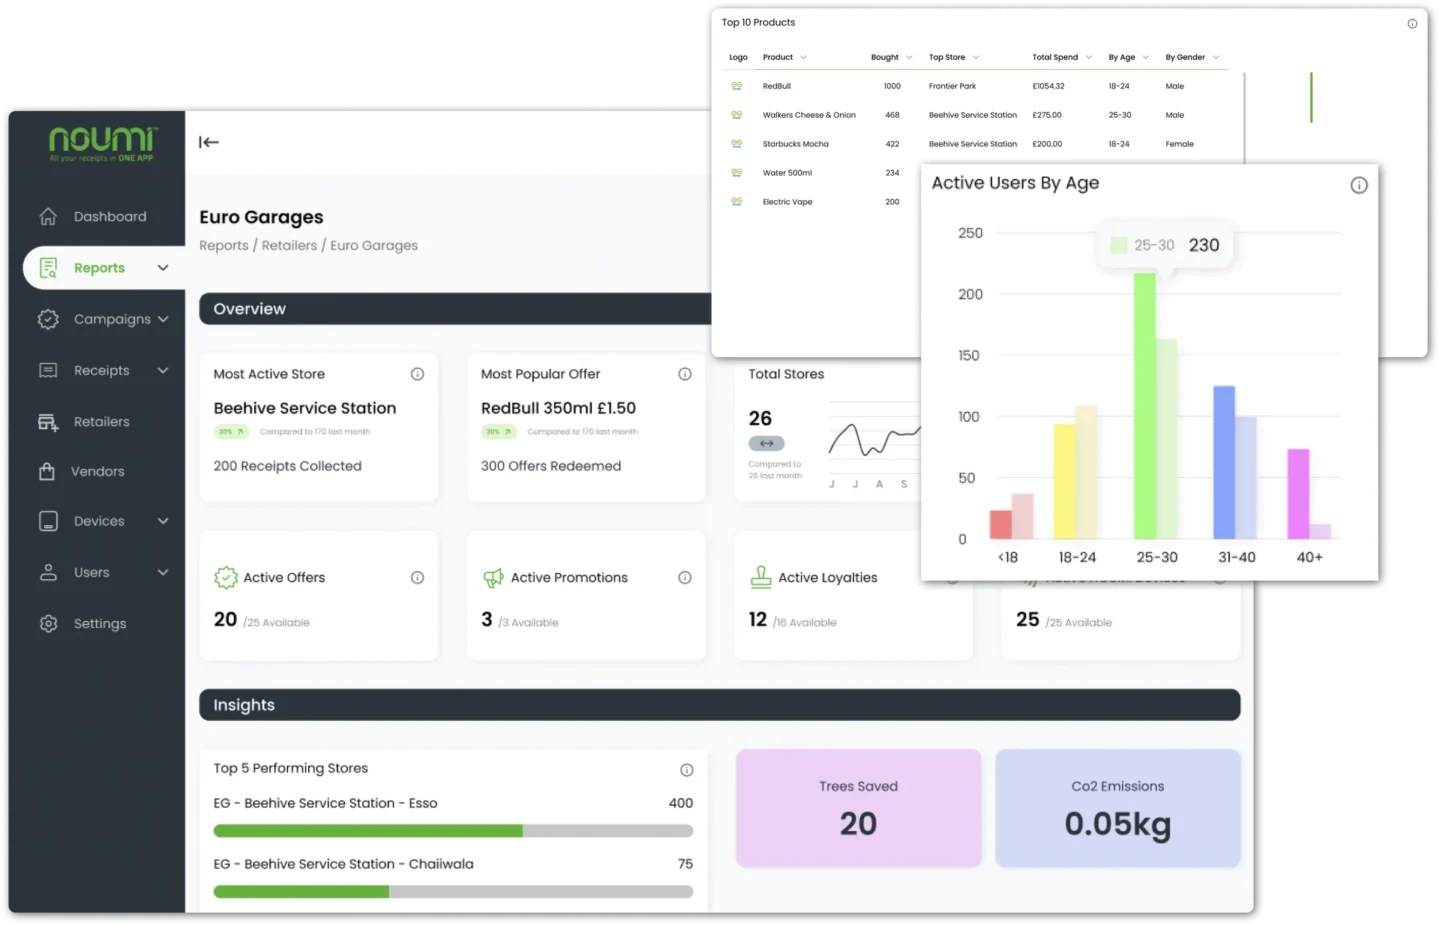Click the £1054.32 total spend cell
The image size is (1440, 925).
pos(1048,86)
